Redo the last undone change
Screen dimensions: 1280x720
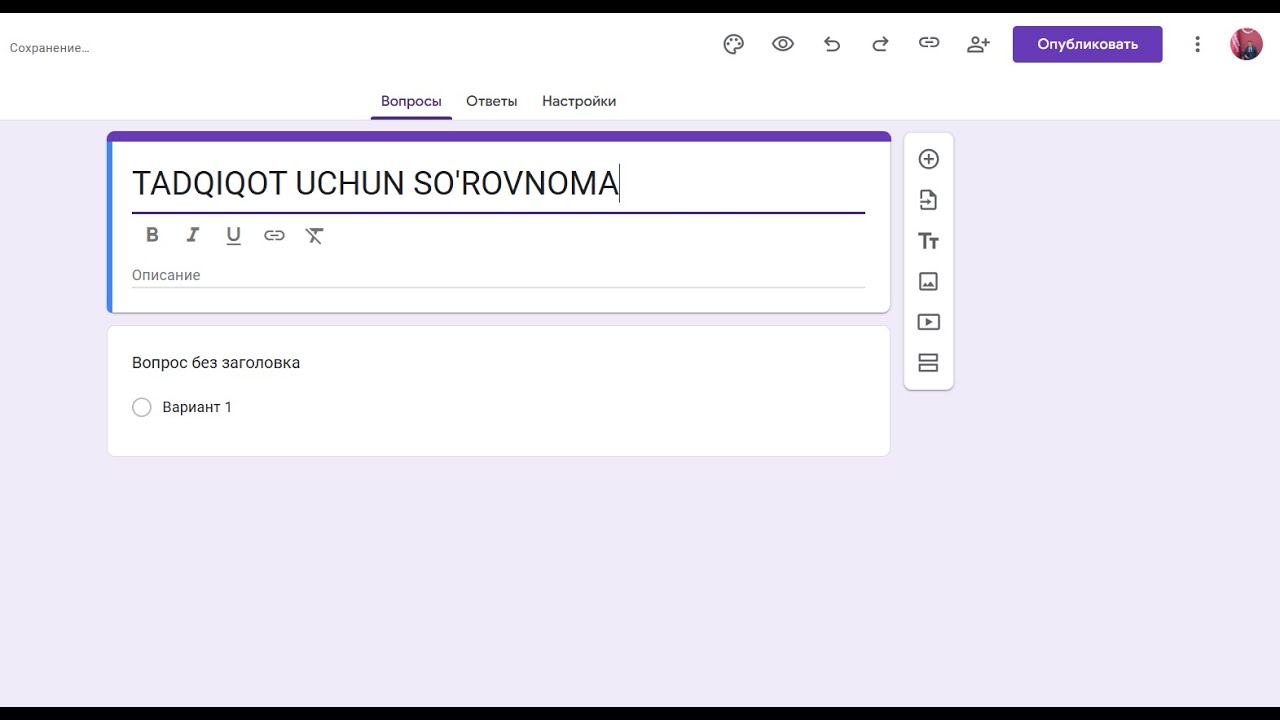(x=880, y=44)
